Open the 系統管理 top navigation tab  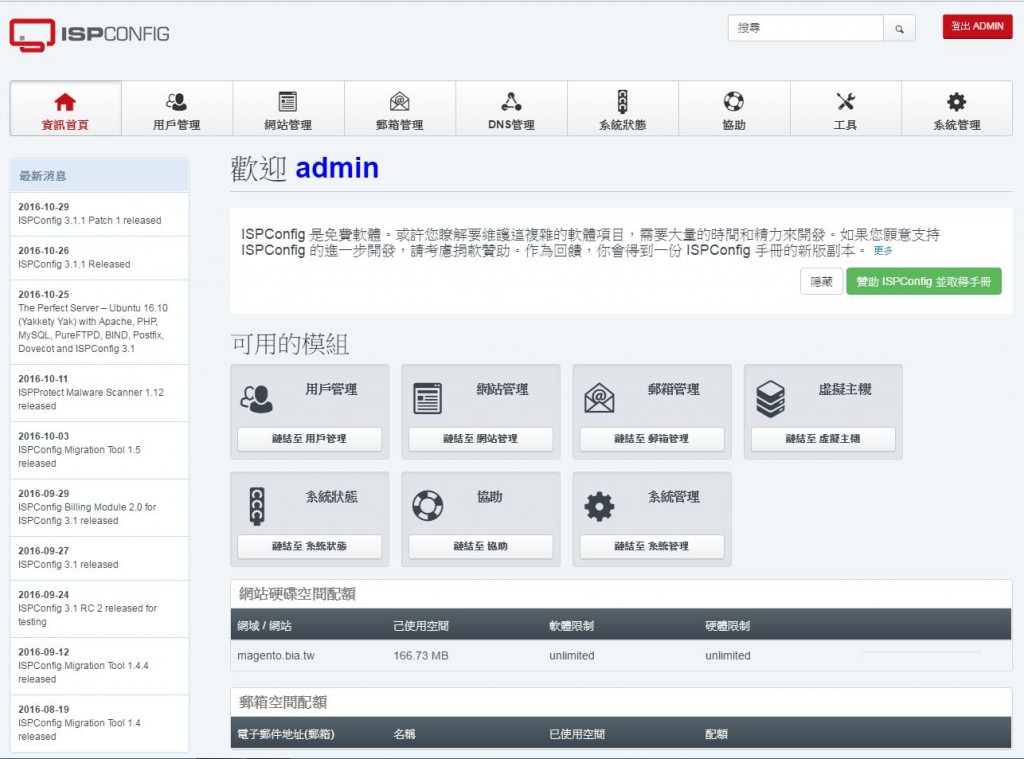(x=957, y=109)
